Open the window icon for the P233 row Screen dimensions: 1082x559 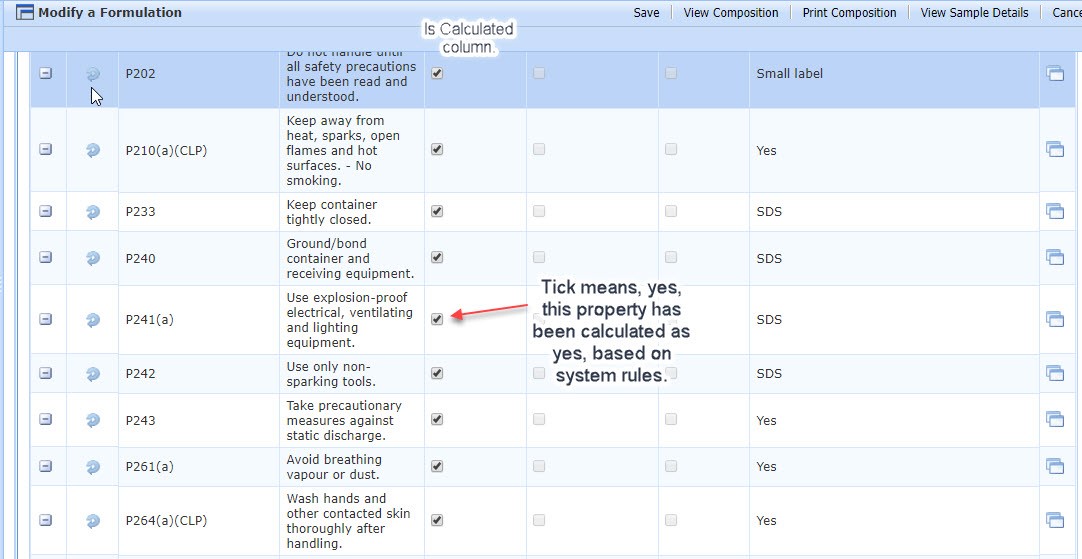[x=1055, y=211]
